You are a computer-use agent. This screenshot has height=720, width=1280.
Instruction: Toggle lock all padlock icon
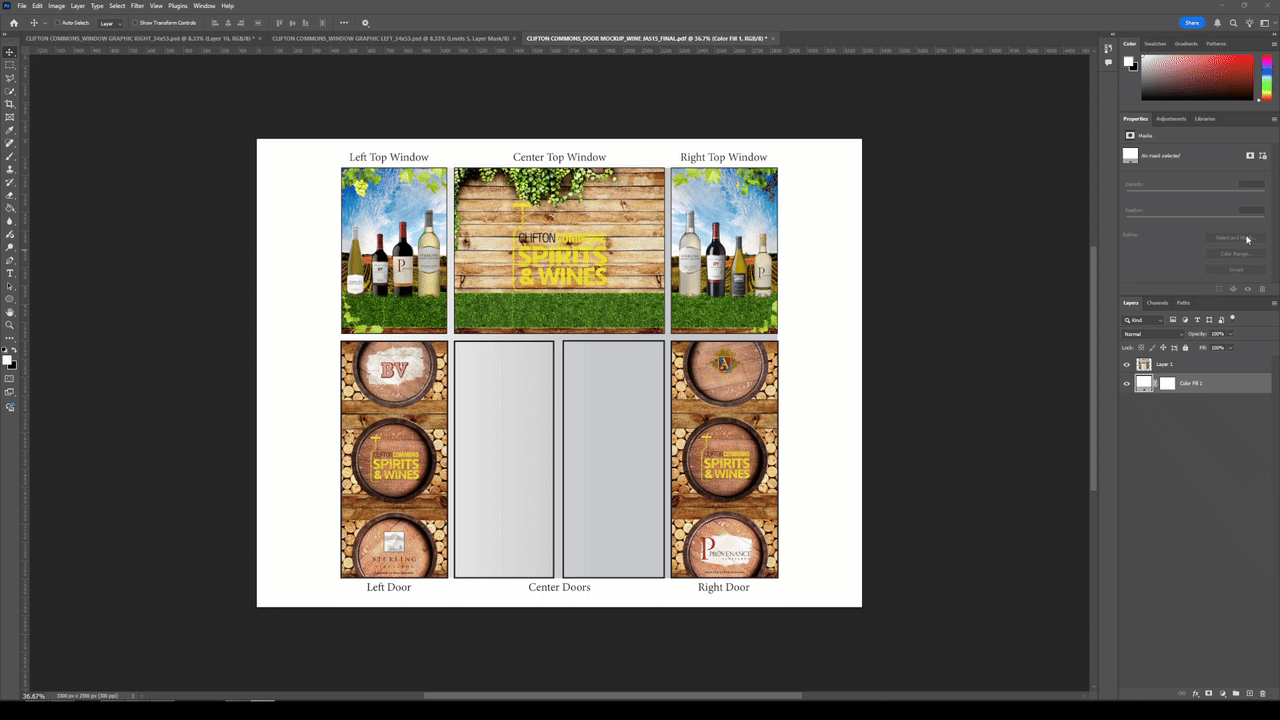pos(1186,348)
